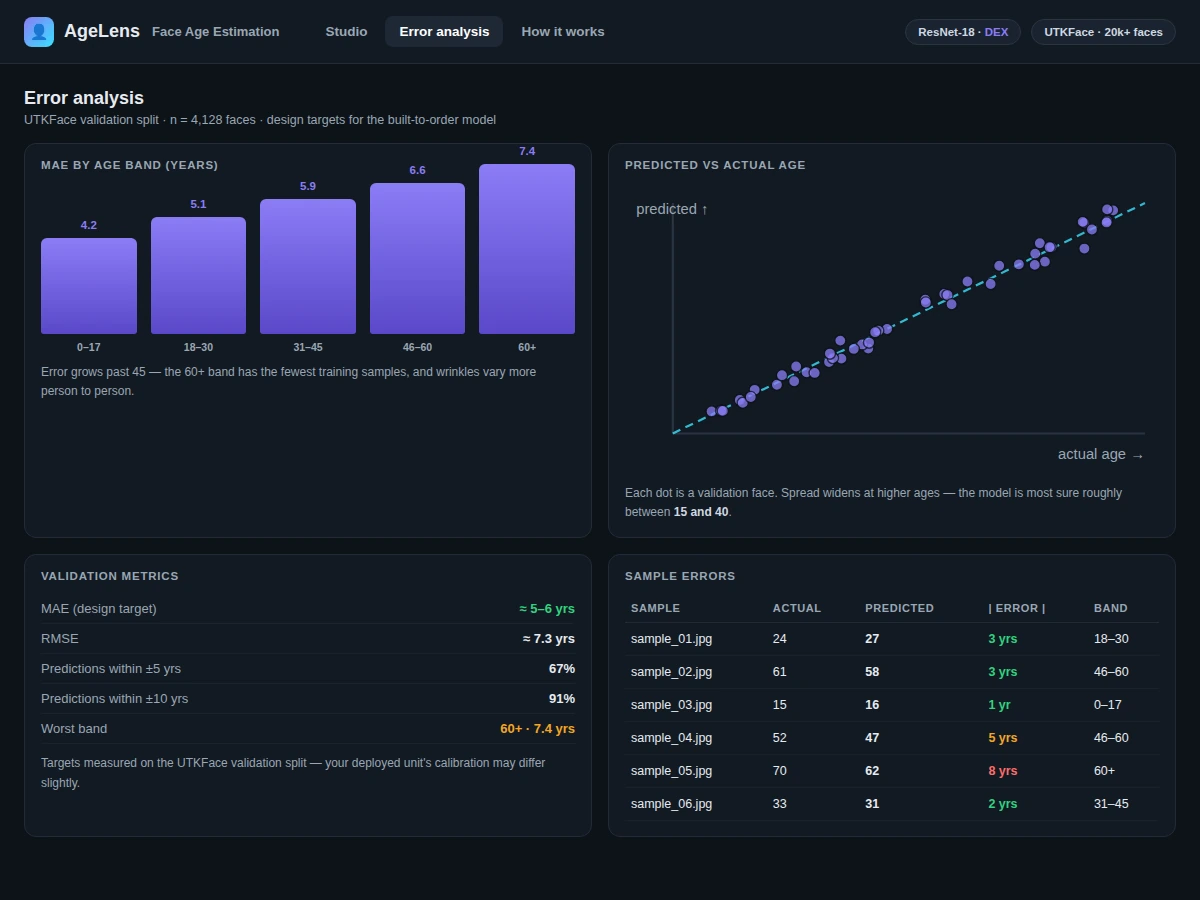Image resolution: width=1200 pixels, height=900 pixels.
Task: Click the 18–30 age band bar
Action: coord(198,276)
